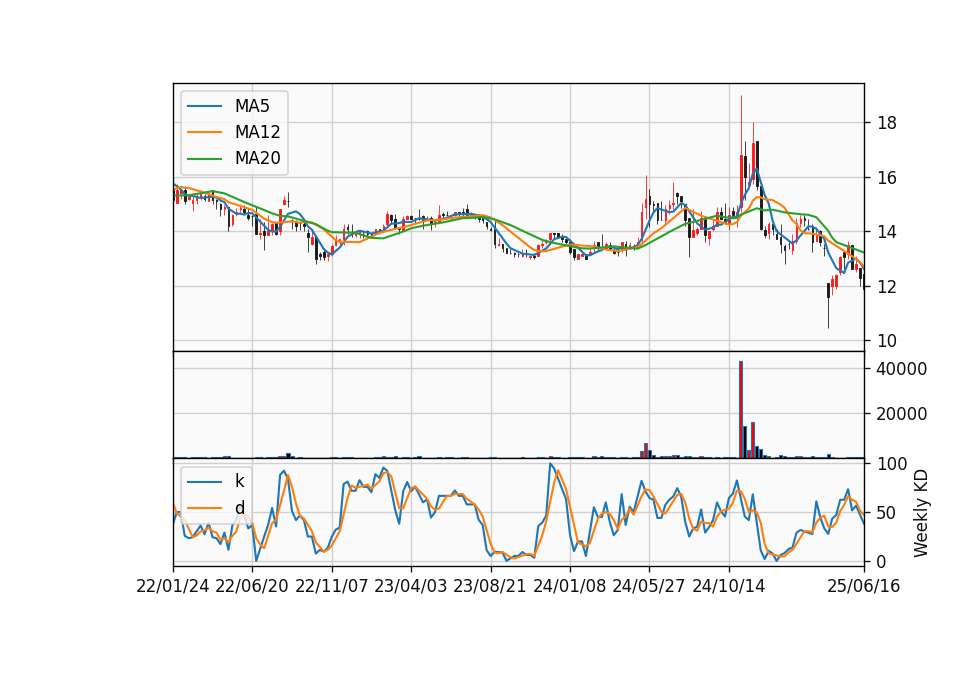Image resolution: width=960 pixels, height=690 pixels.
Task: Click the MA12 legend label
Action: (257, 132)
